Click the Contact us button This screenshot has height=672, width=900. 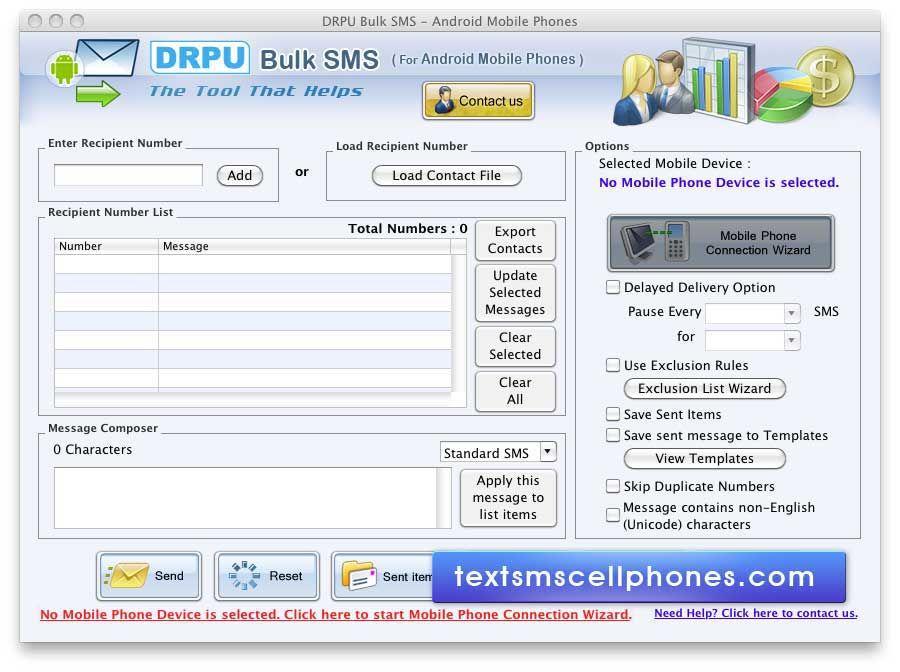tap(478, 100)
